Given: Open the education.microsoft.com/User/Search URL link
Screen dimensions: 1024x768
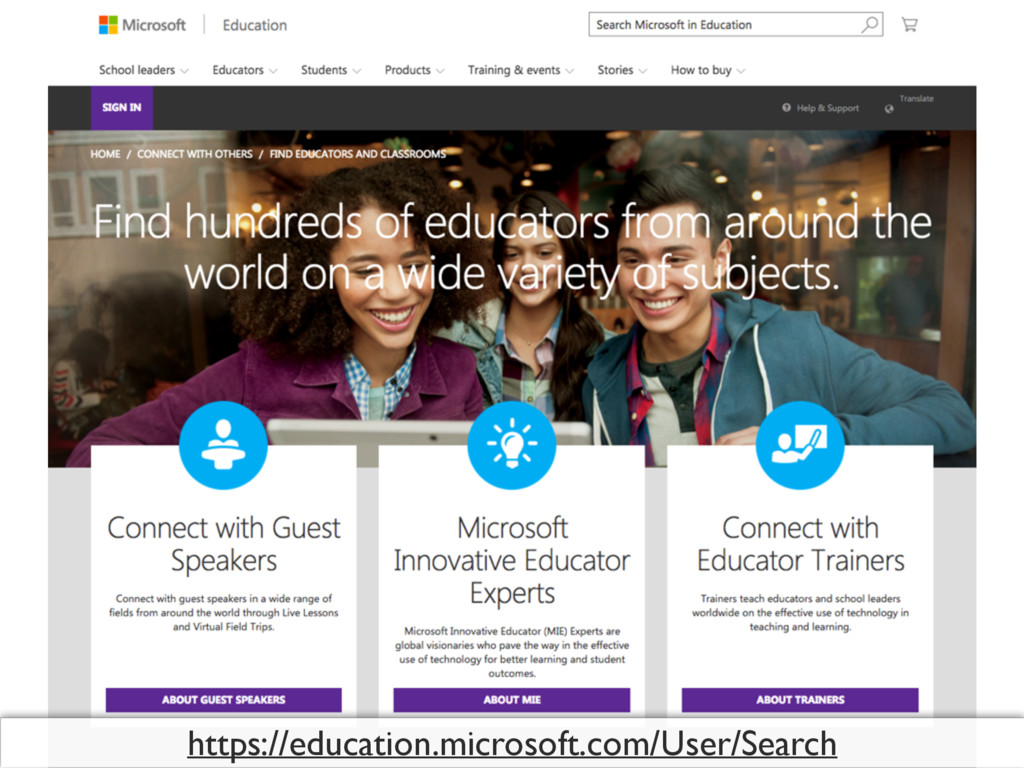Looking at the screenshot, I should point(512,744).
